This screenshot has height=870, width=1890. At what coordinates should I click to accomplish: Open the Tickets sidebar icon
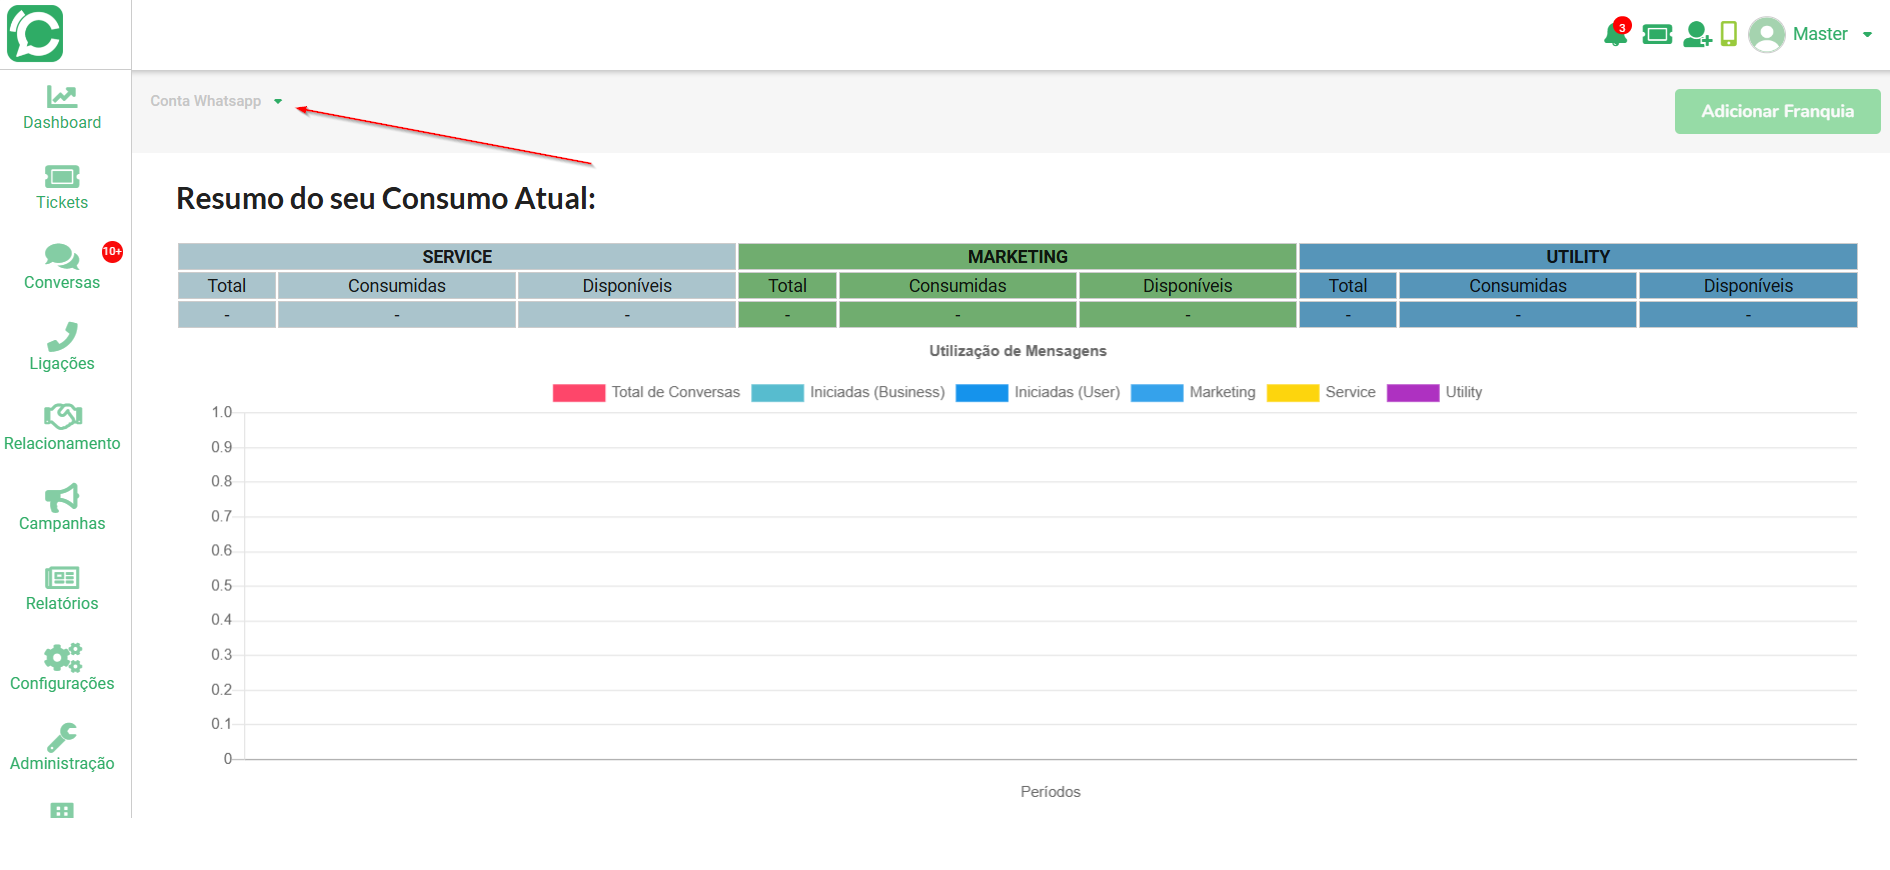click(x=62, y=177)
